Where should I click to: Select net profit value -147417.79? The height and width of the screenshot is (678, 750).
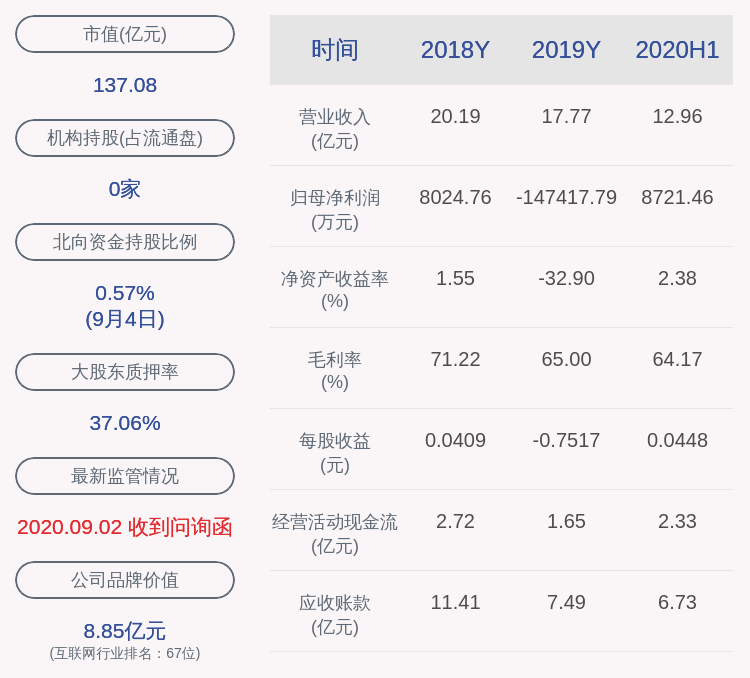coord(566,197)
